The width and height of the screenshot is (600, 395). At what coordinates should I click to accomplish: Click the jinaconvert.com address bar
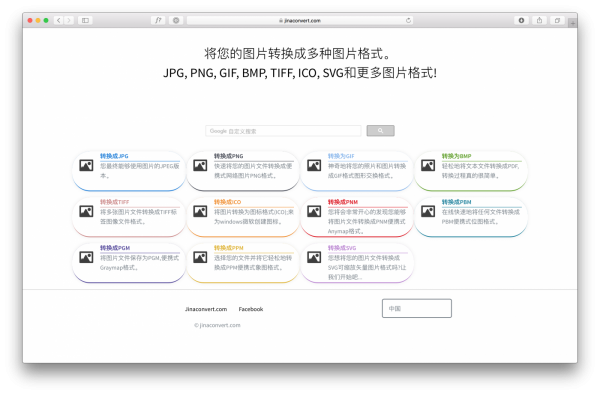tap(300, 20)
